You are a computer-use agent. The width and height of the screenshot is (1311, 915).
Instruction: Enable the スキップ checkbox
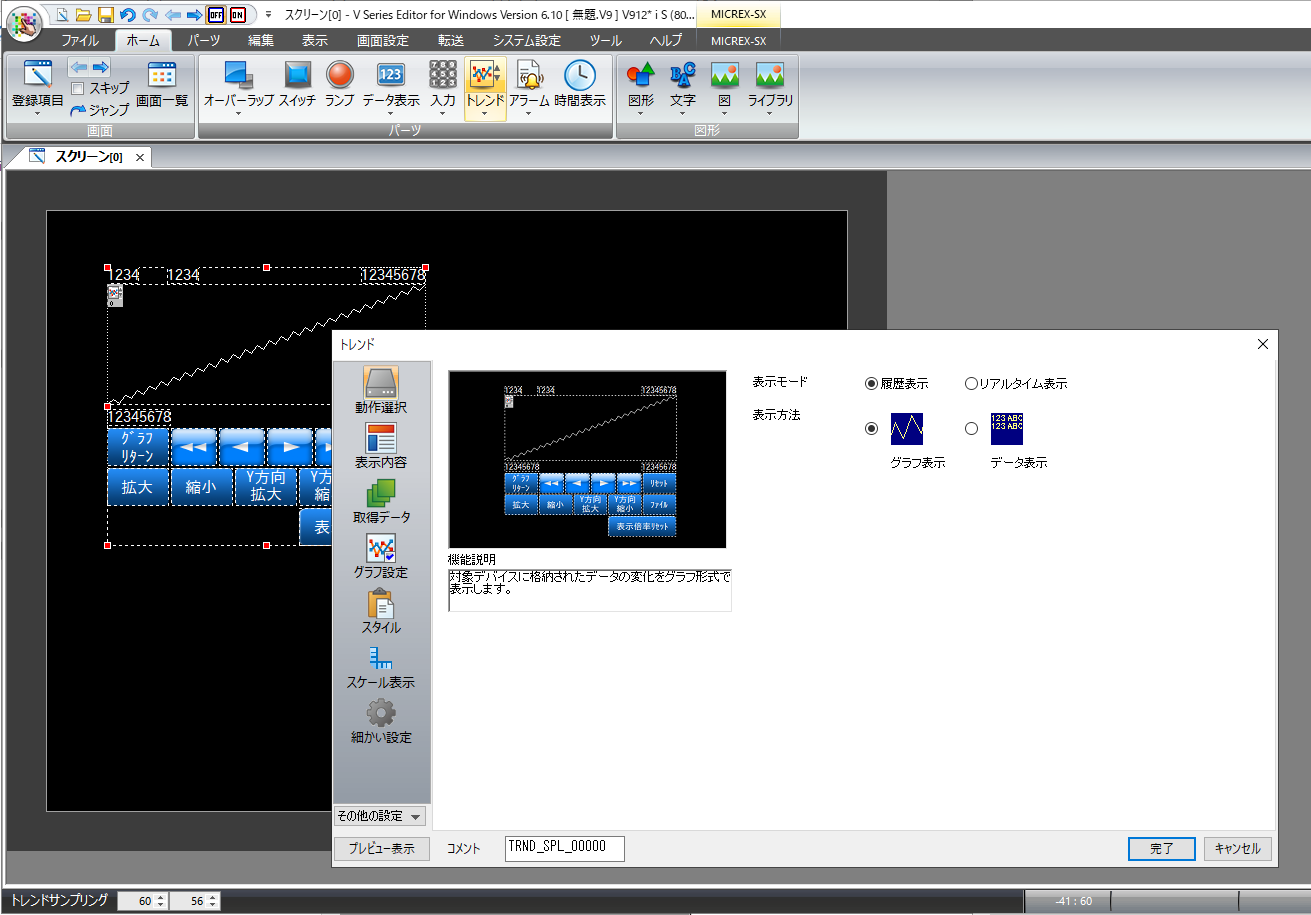78,88
